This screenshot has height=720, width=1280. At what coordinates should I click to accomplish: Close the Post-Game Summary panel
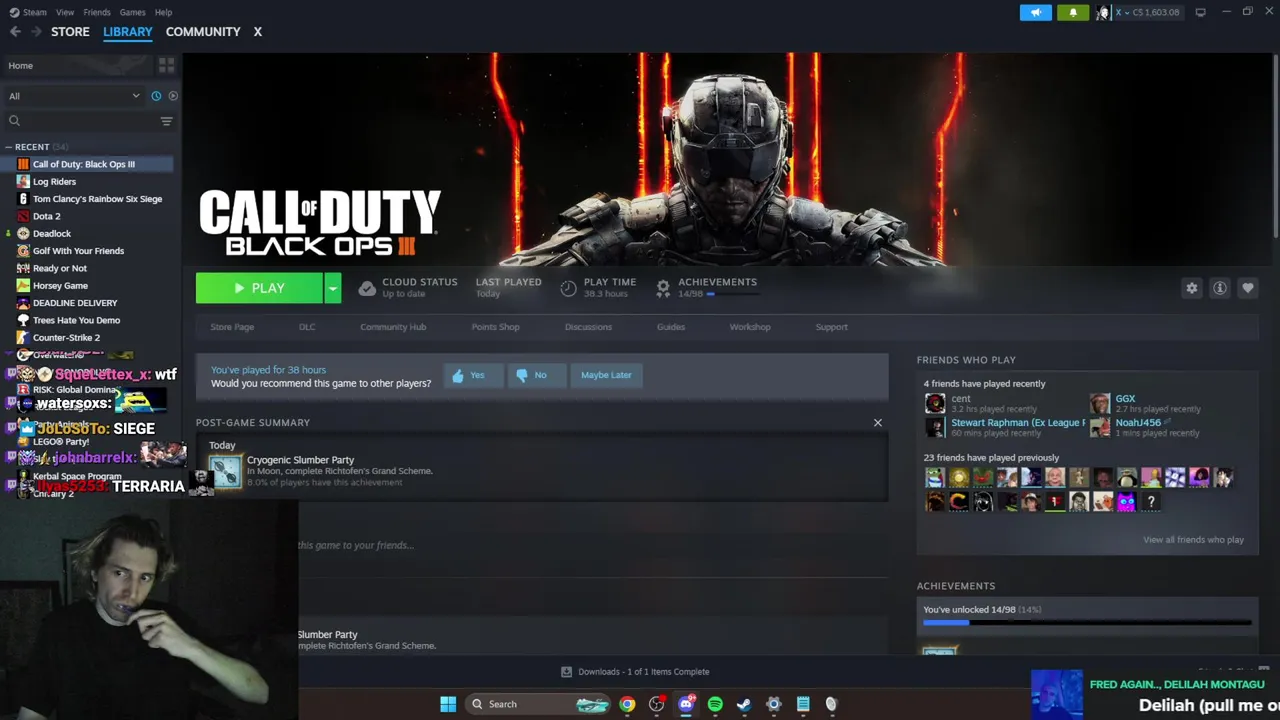[x=878, y=423]
